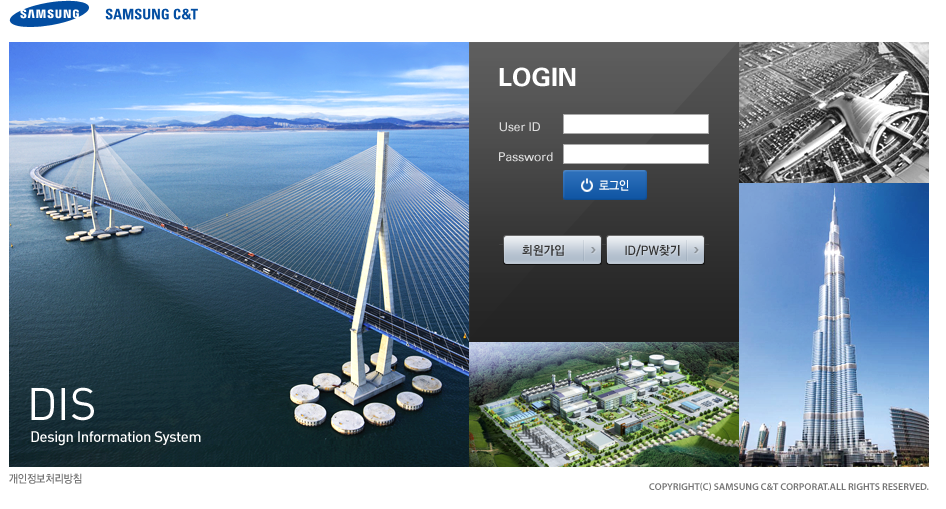Viewport: 946px width, 509px height.
Task: Click the cable-stayed bridge main image
Action: 239,254
